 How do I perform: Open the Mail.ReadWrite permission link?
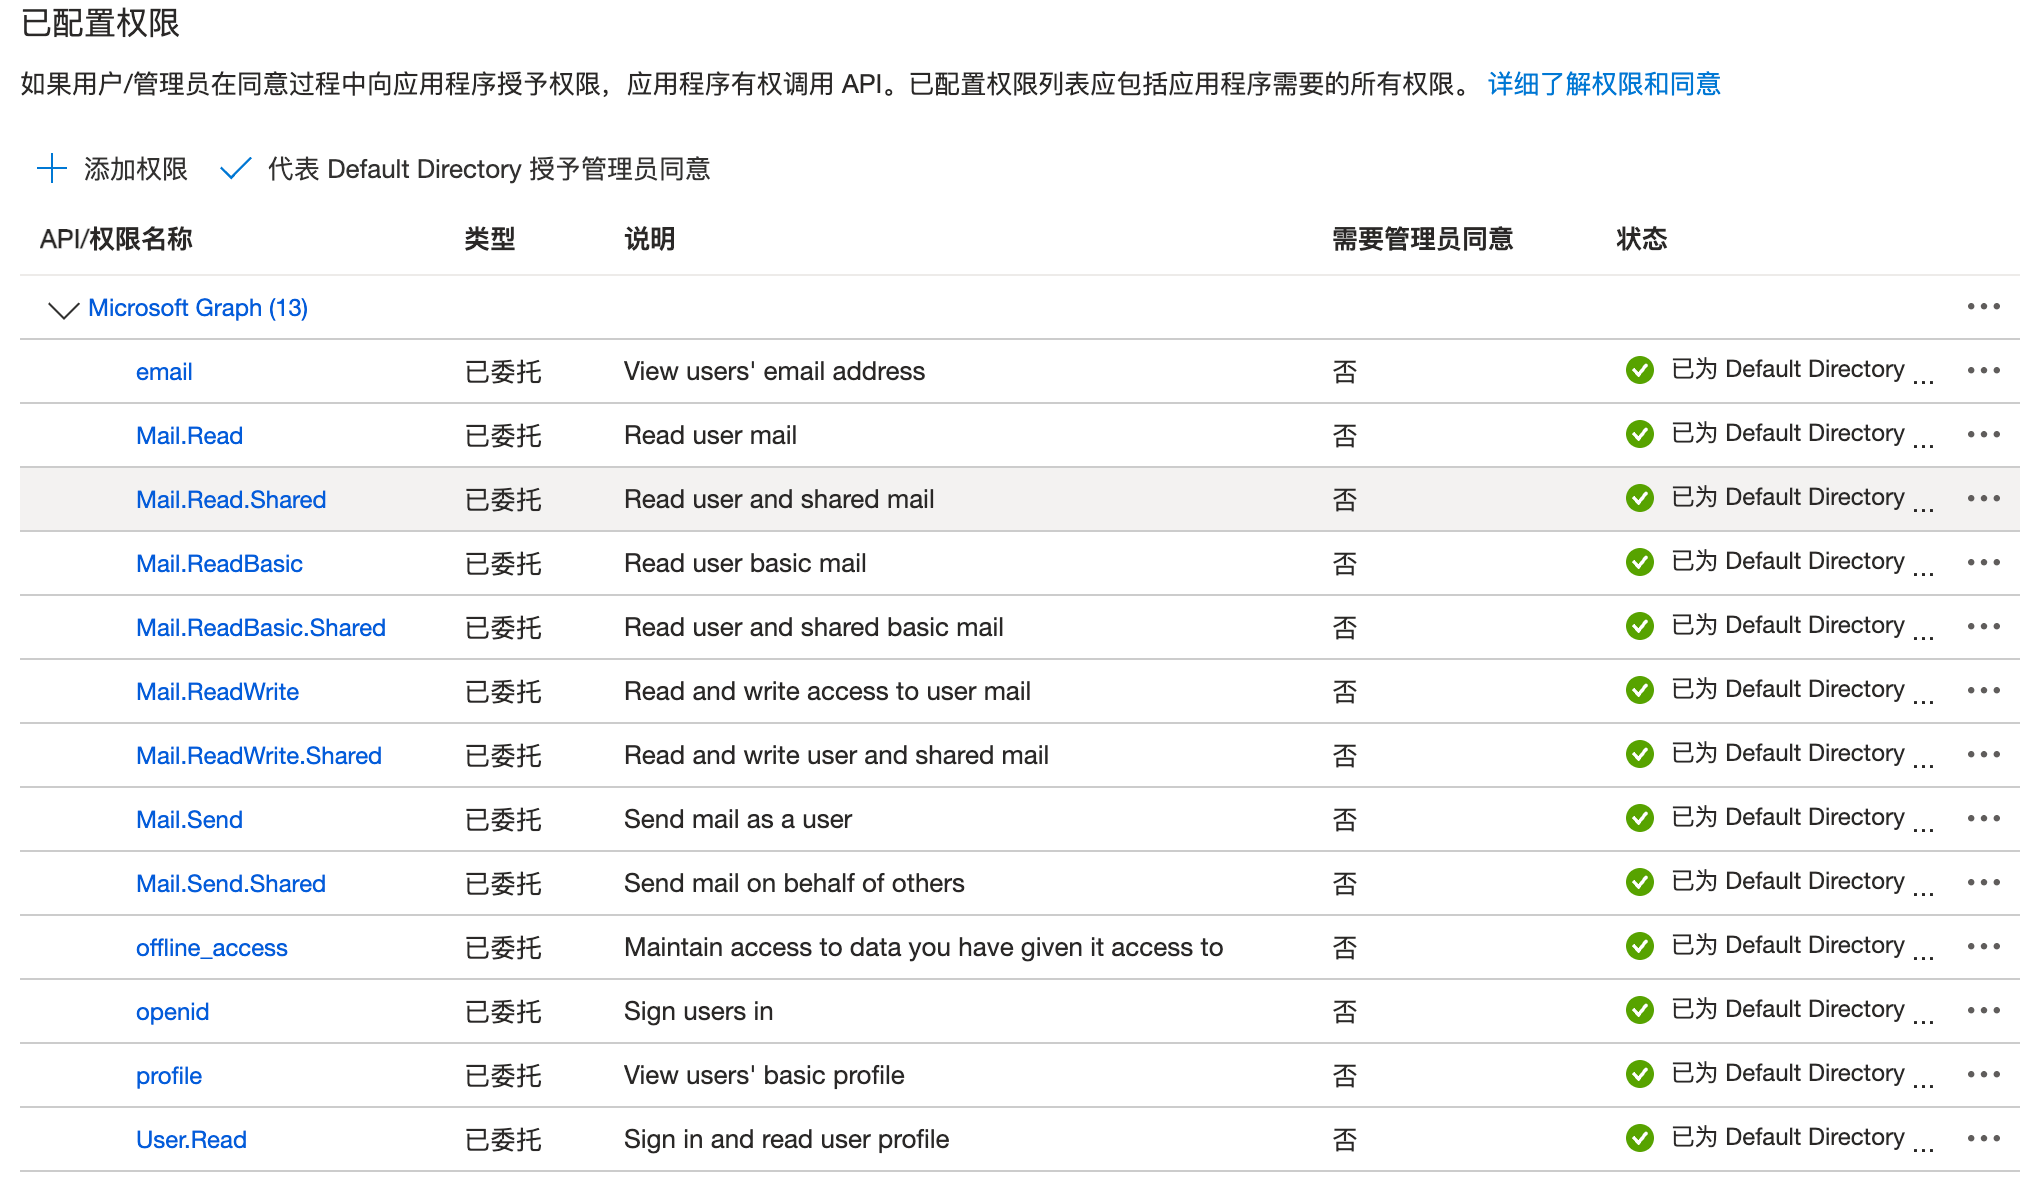coord(217,692)
